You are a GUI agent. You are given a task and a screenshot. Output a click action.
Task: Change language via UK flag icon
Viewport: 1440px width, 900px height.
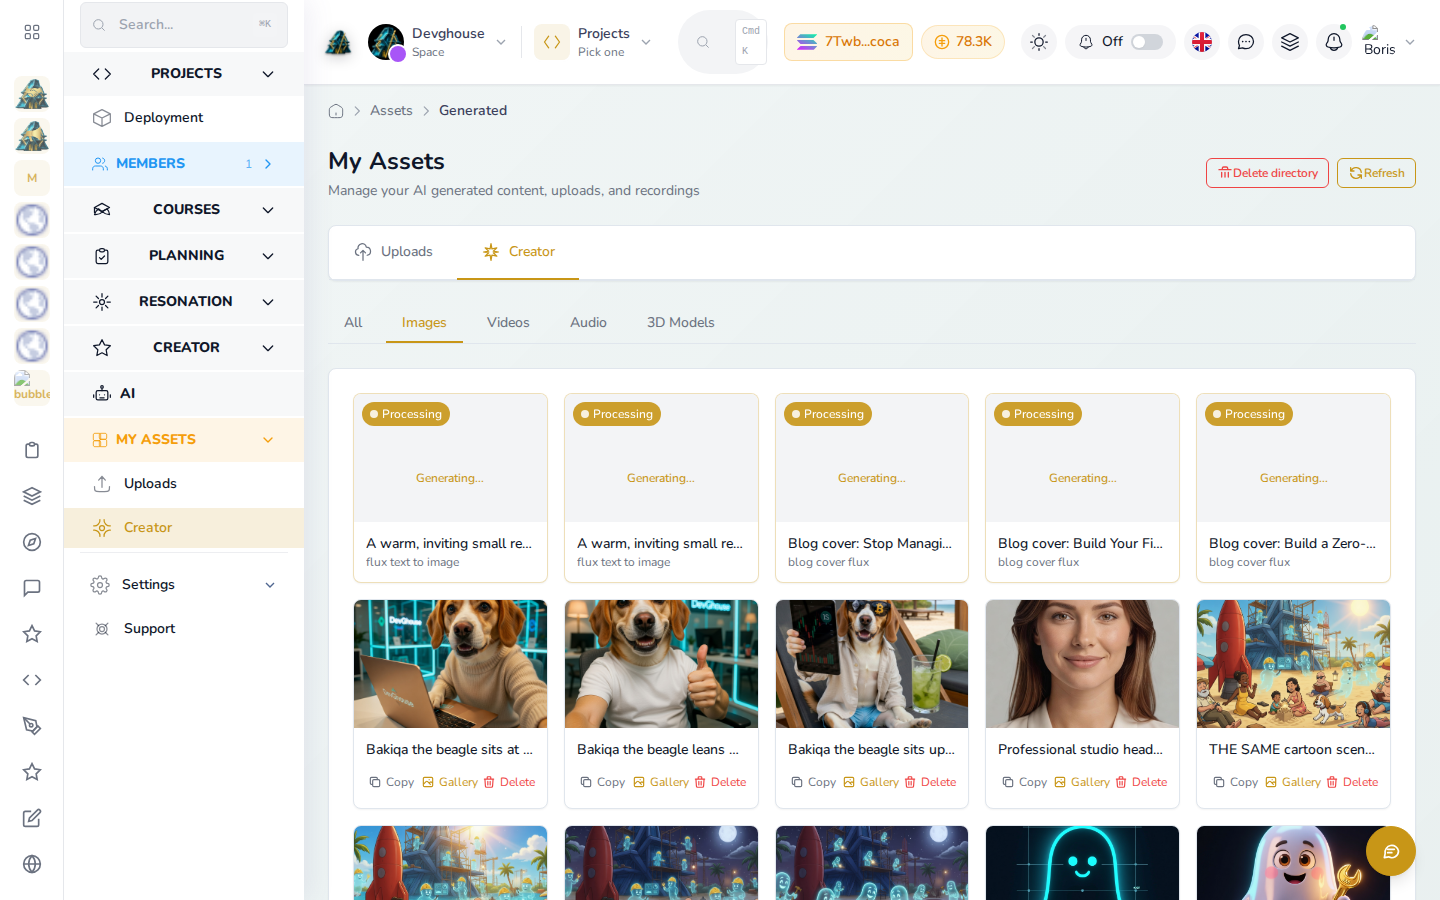[1202, 42]
